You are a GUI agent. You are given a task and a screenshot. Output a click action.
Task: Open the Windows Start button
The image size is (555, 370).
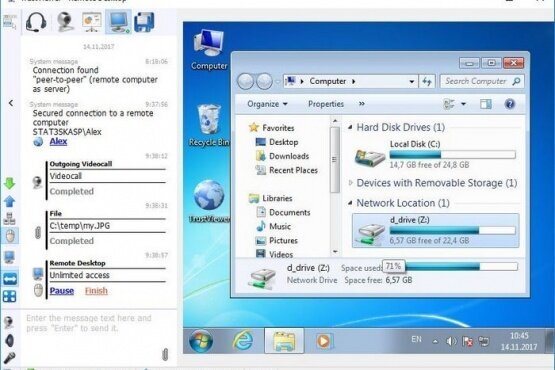tap(201, 341)
